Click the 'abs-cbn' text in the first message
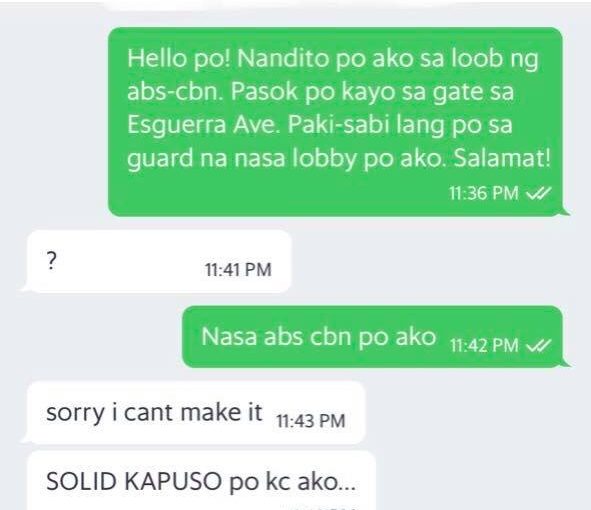591x510 pixels. (x=175, y=92)
